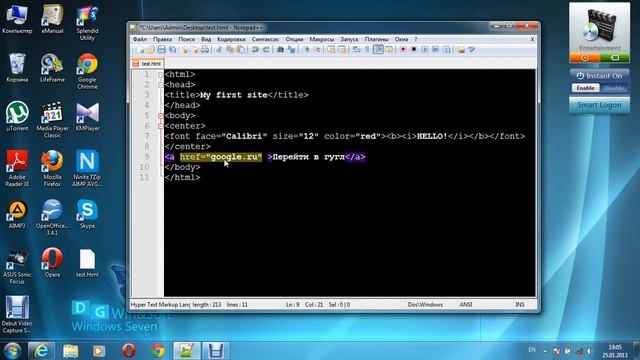This screenshot has height=360, width=640.
Task: Open the Windows Start button
Action: pyautogui.click(x=12, y=351)
